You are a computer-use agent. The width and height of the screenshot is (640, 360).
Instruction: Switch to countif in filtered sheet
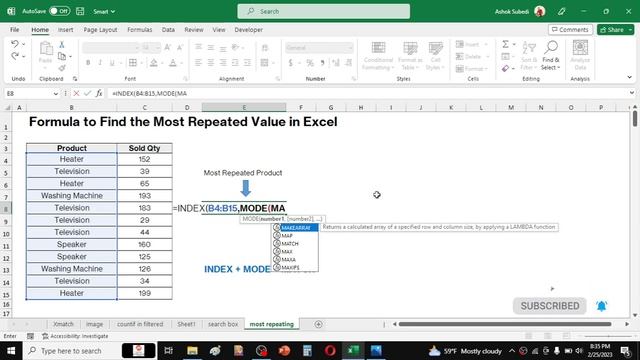140,324
